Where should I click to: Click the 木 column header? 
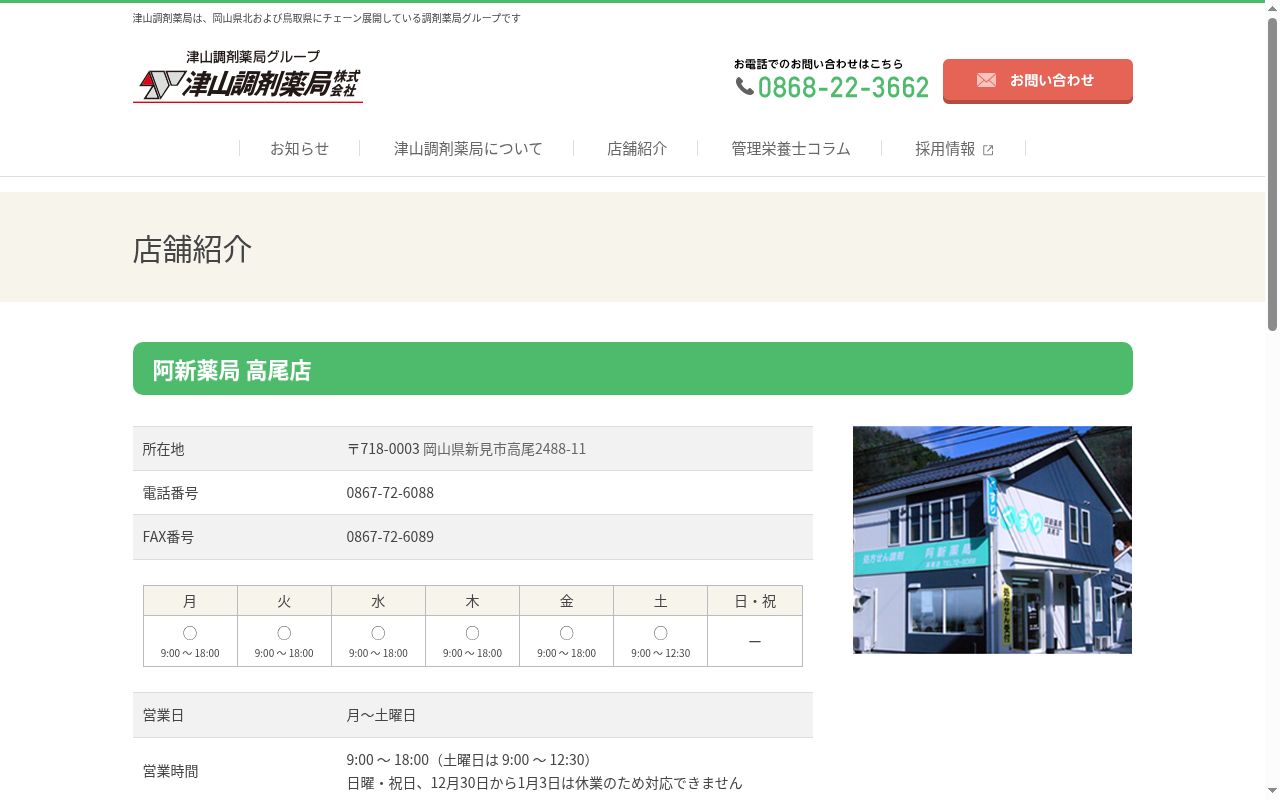[472, 601]
